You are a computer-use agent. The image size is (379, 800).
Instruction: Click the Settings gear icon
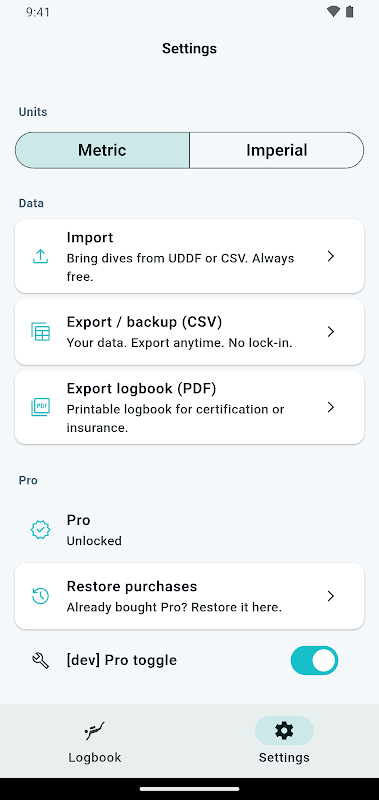(284, 731)
